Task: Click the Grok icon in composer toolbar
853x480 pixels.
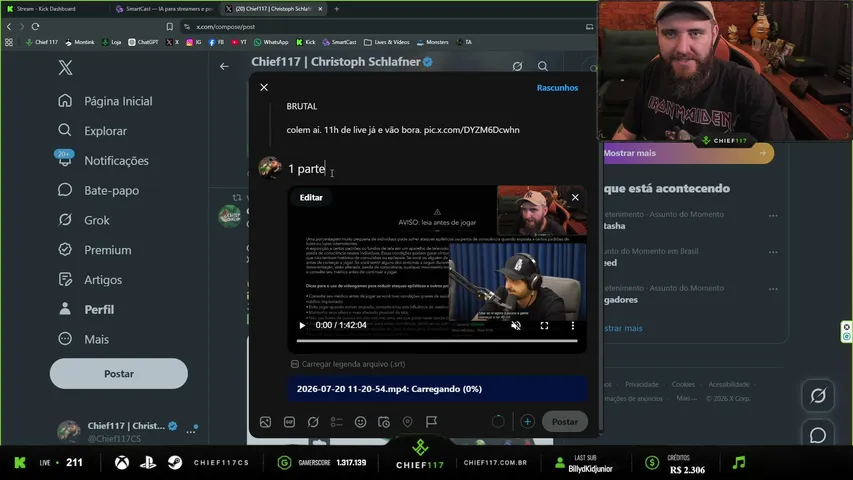Action: [x=313, y=422]
